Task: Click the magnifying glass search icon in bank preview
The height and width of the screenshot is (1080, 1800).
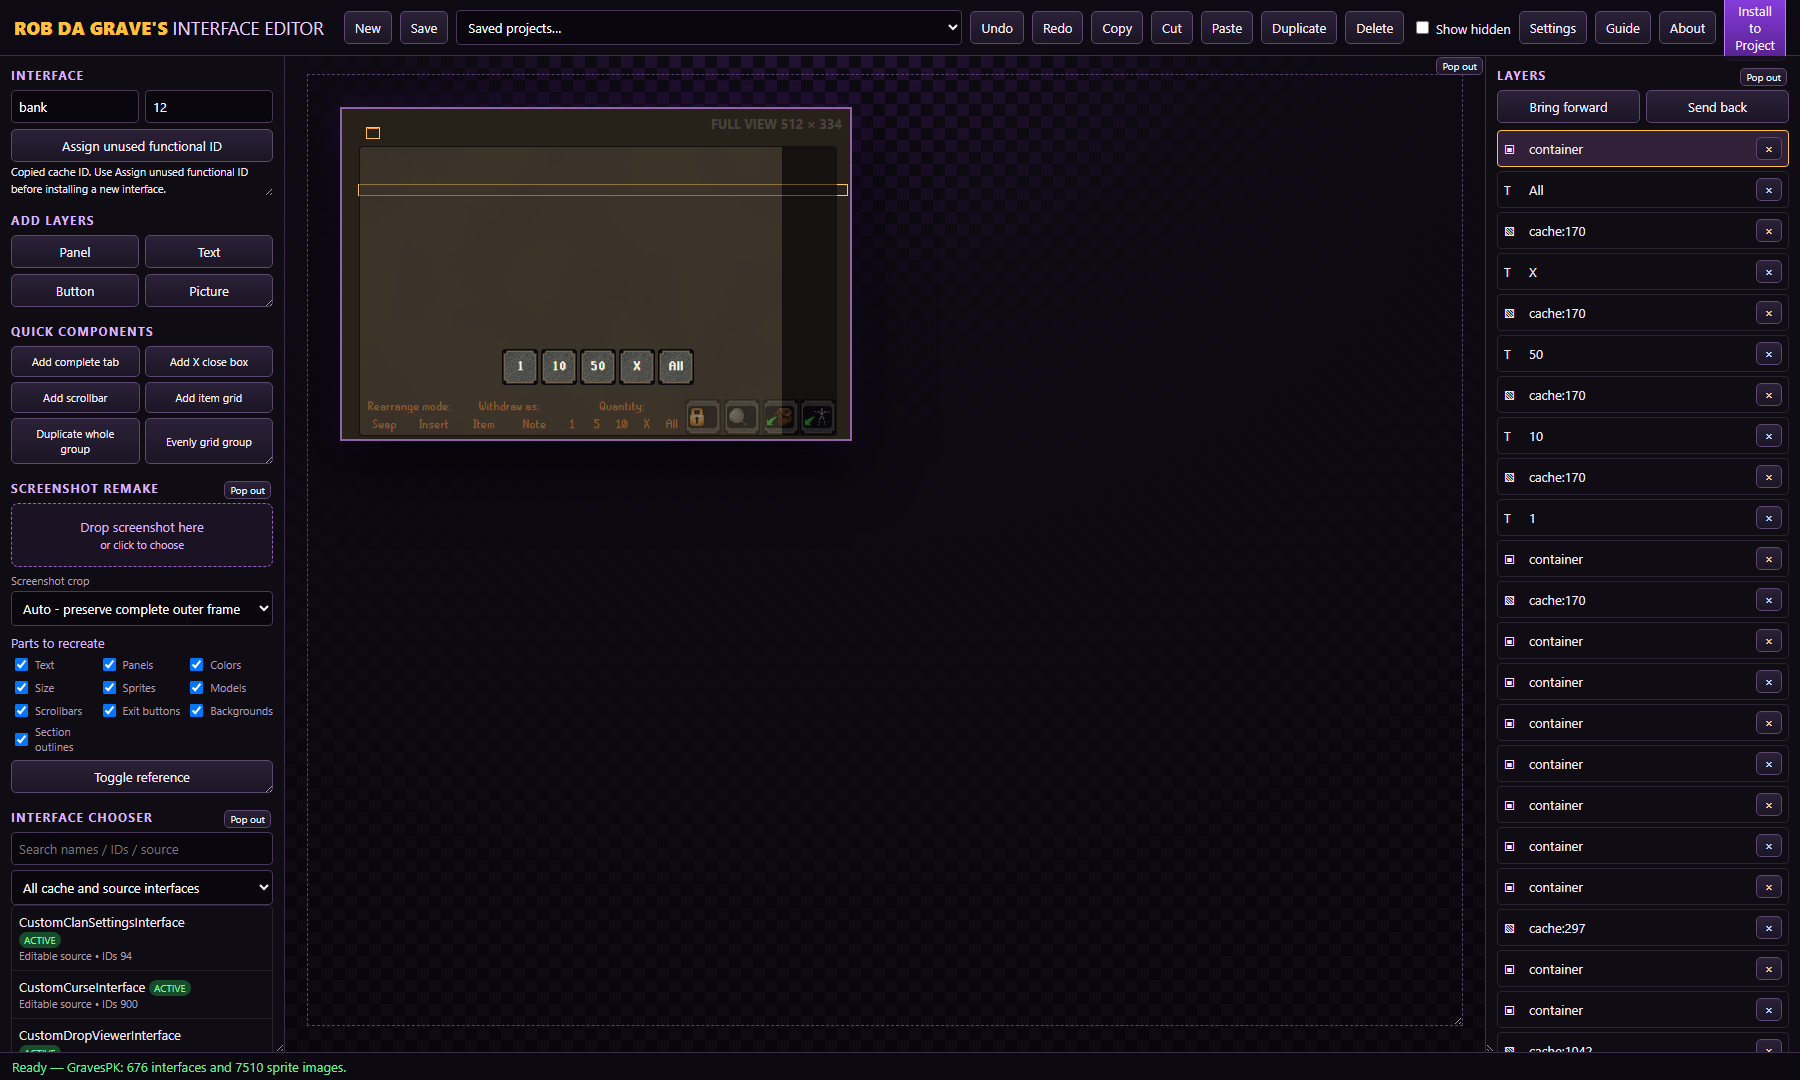Action: [740, 417]
